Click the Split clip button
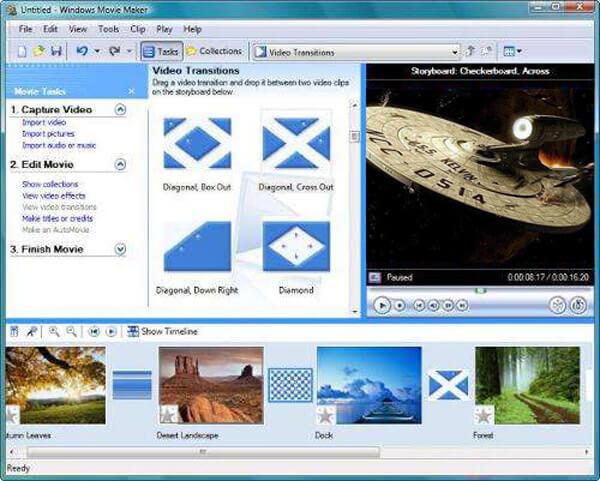The image size is (600, 481). (x=558, y=305)
